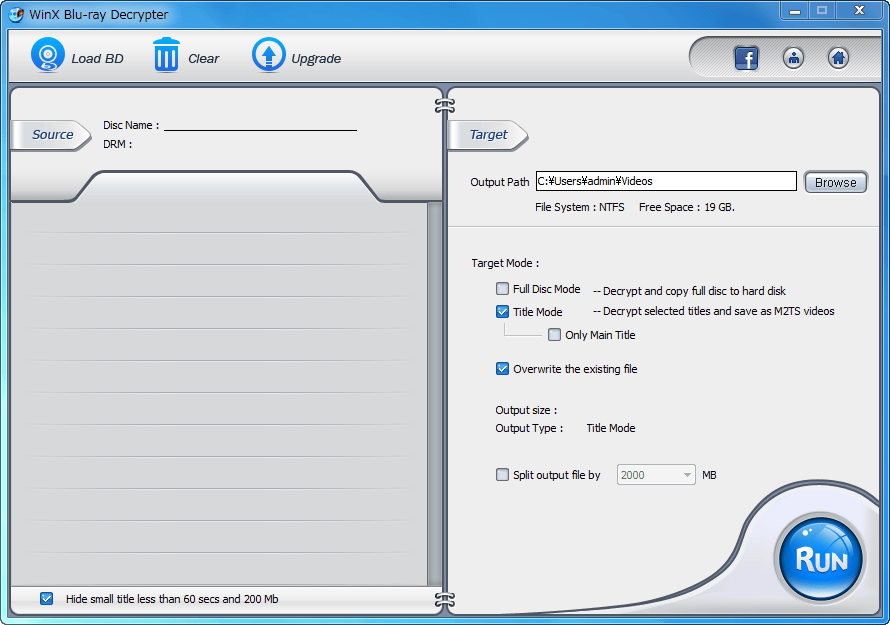Enable Split output file by checkbox
This screenshot has height=625, width=890.
pos(502,475)
